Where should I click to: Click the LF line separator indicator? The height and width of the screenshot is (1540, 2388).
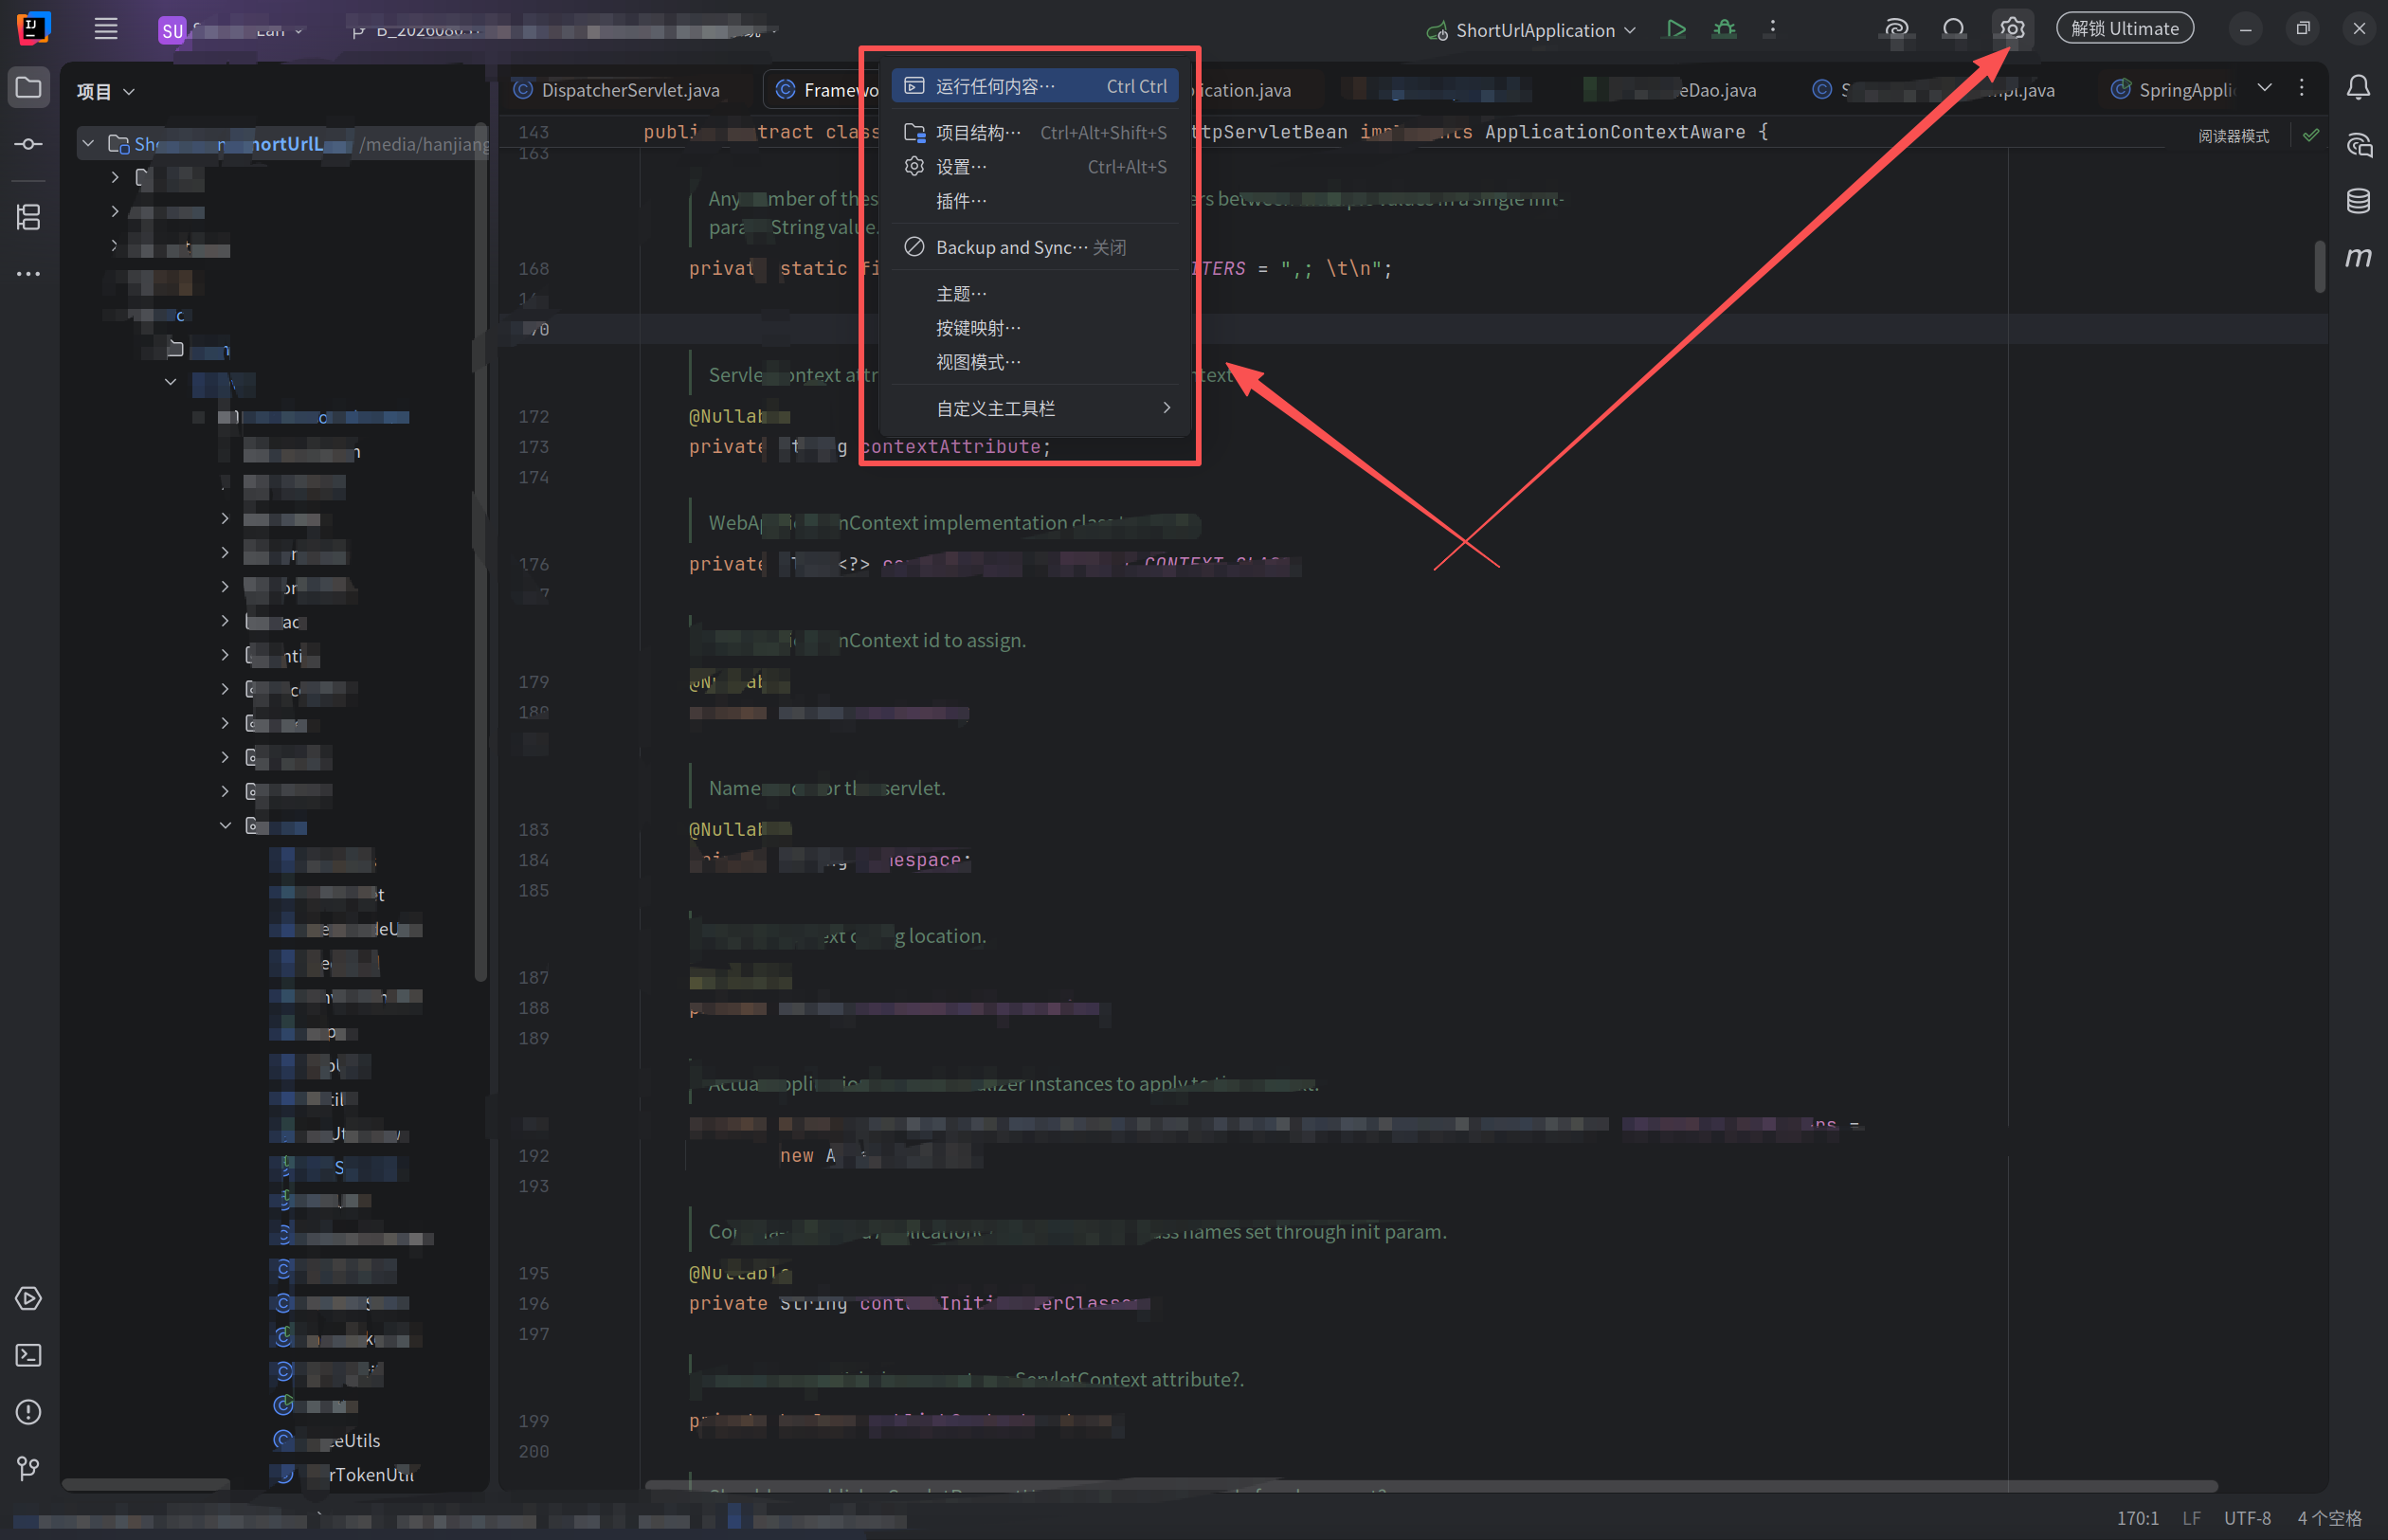[2191, 1517]
